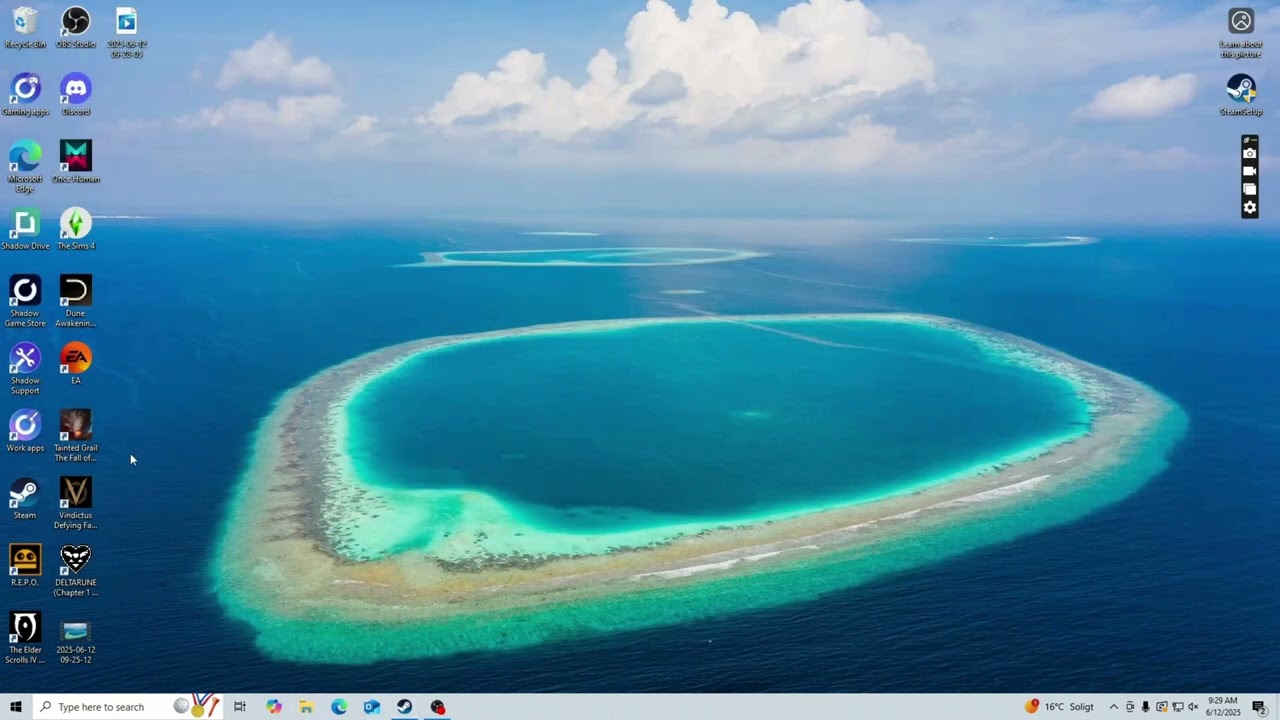The image size is (1280, 720).
Task: Open the 16°C Soligt weather widget
Action: pos(1060,707)
